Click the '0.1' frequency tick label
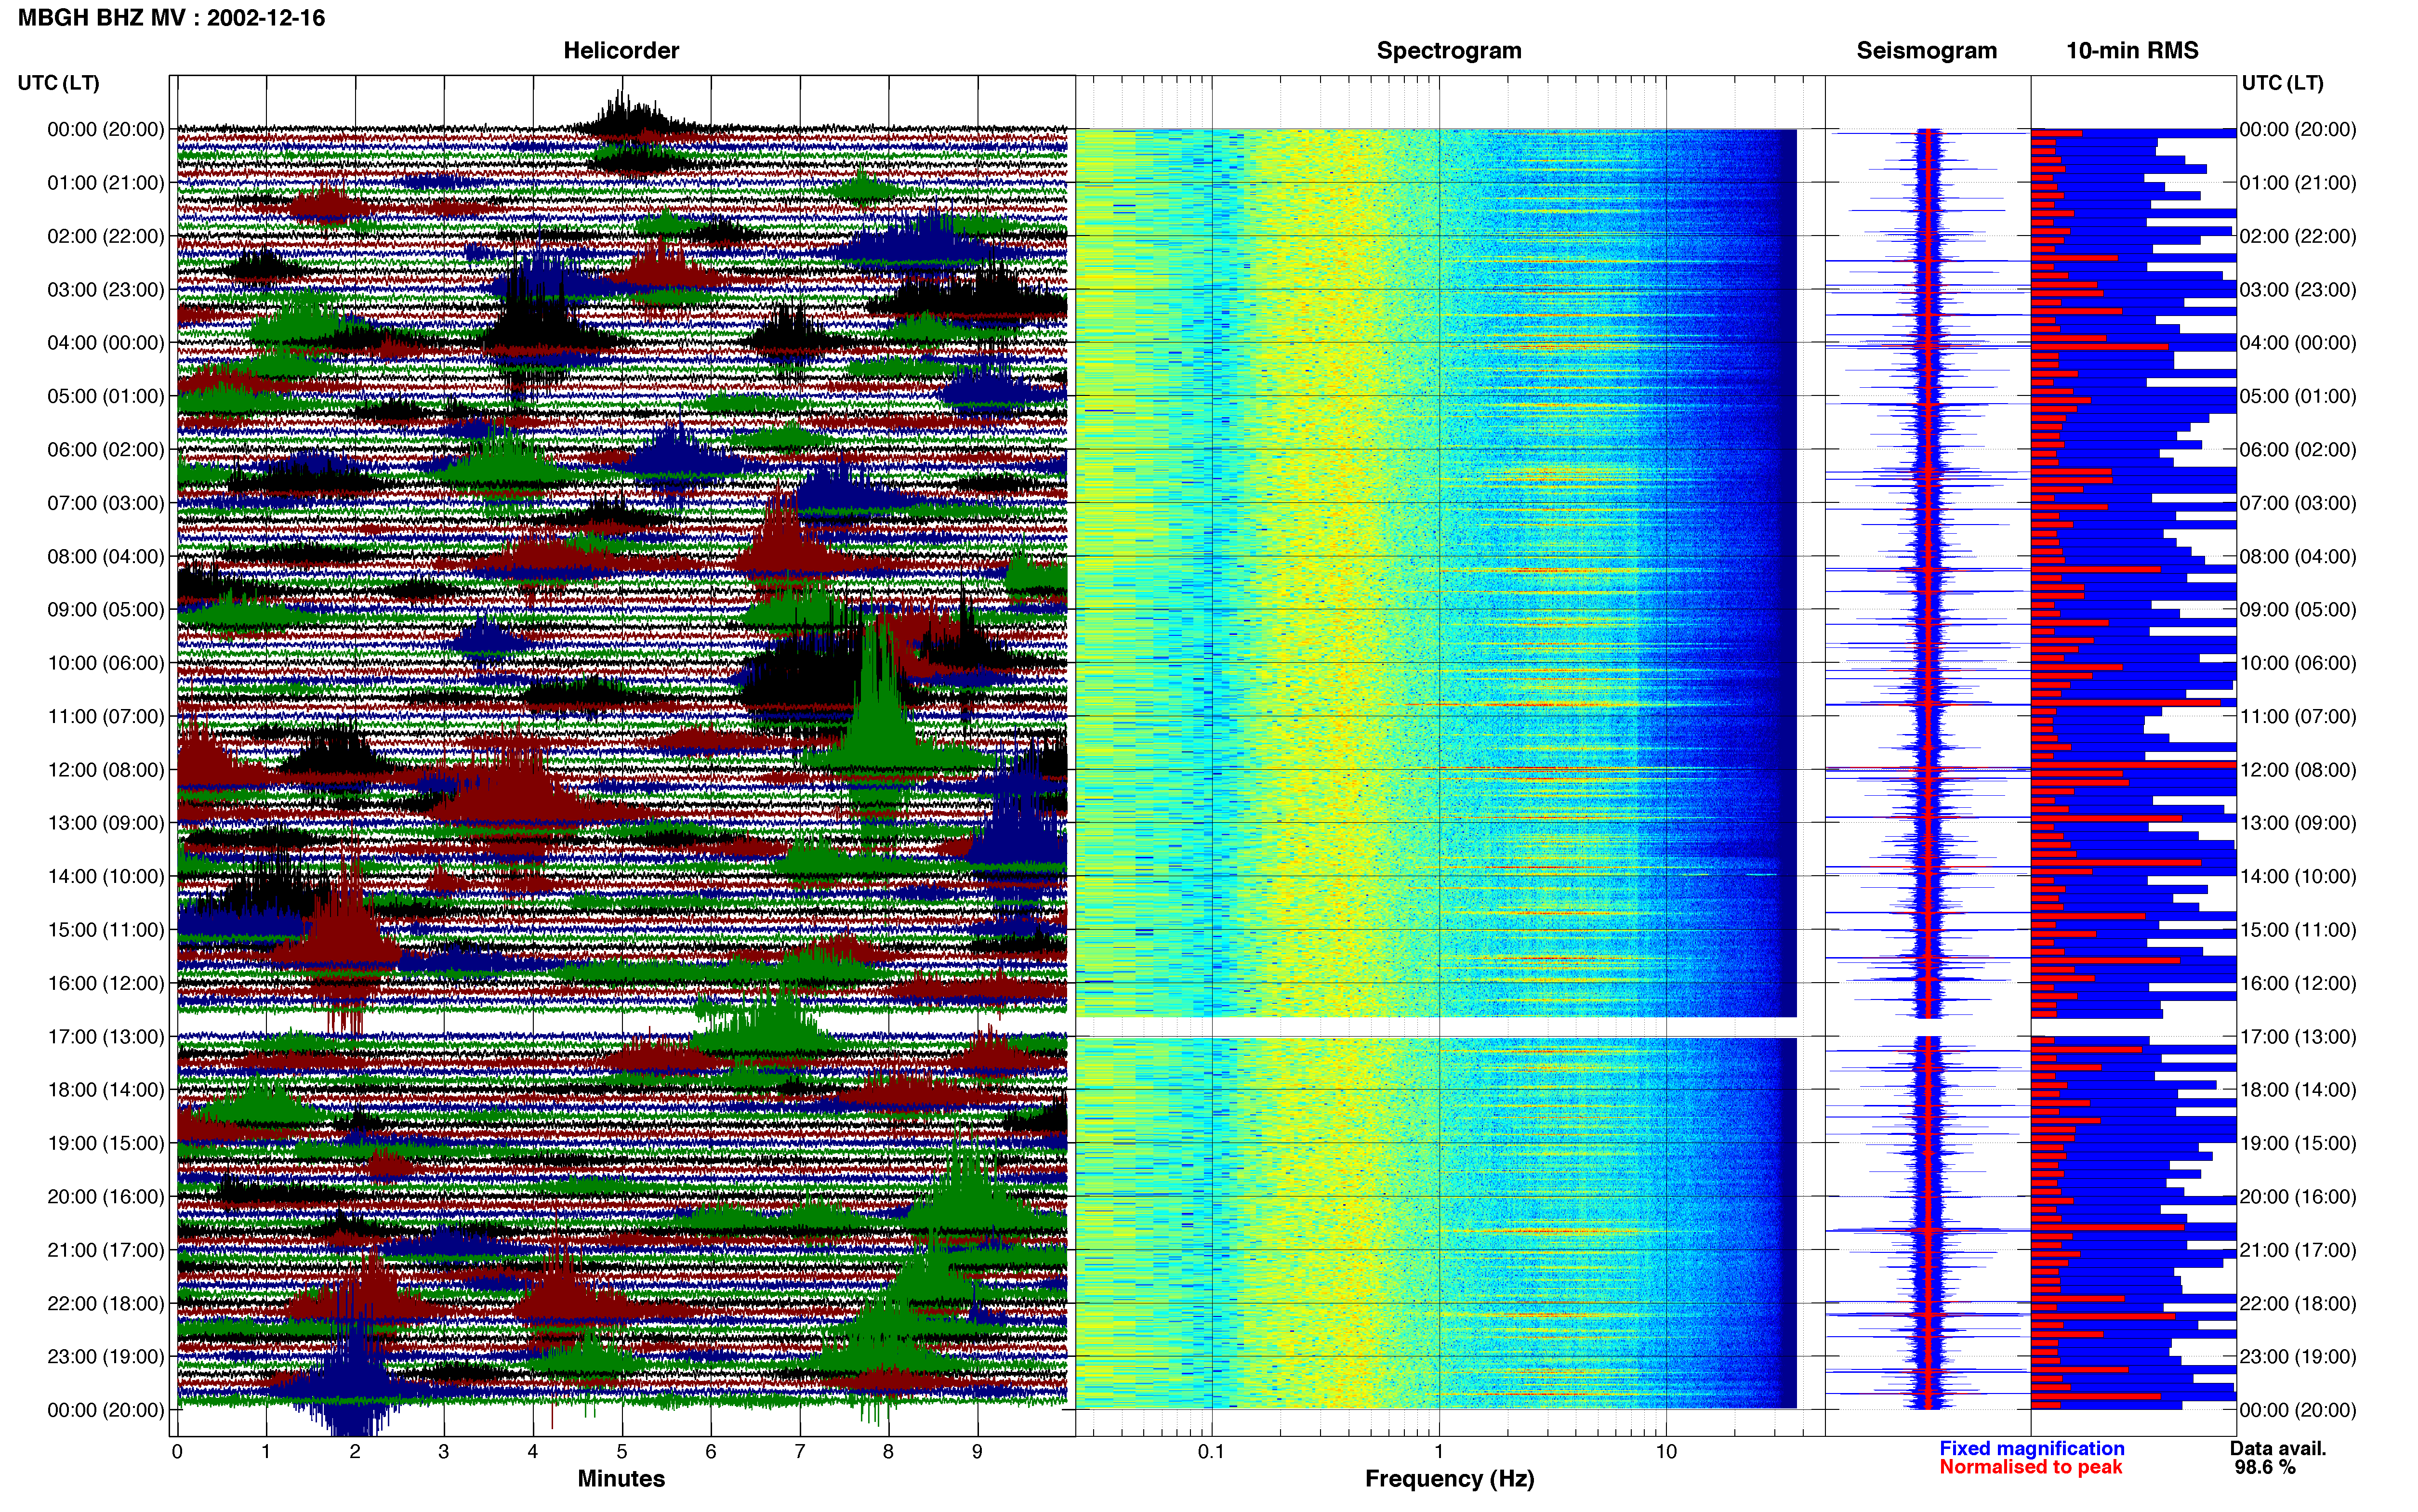 (x=1211, y=1452)
